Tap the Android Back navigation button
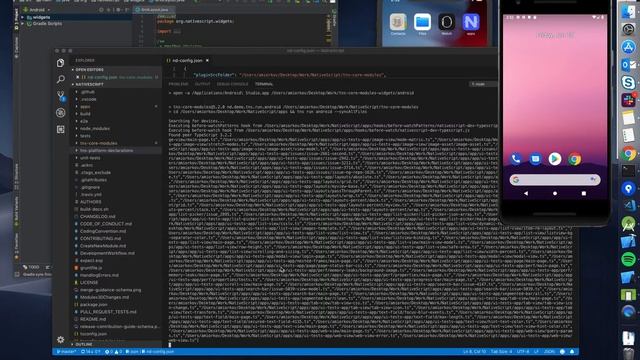 point(526,193)
